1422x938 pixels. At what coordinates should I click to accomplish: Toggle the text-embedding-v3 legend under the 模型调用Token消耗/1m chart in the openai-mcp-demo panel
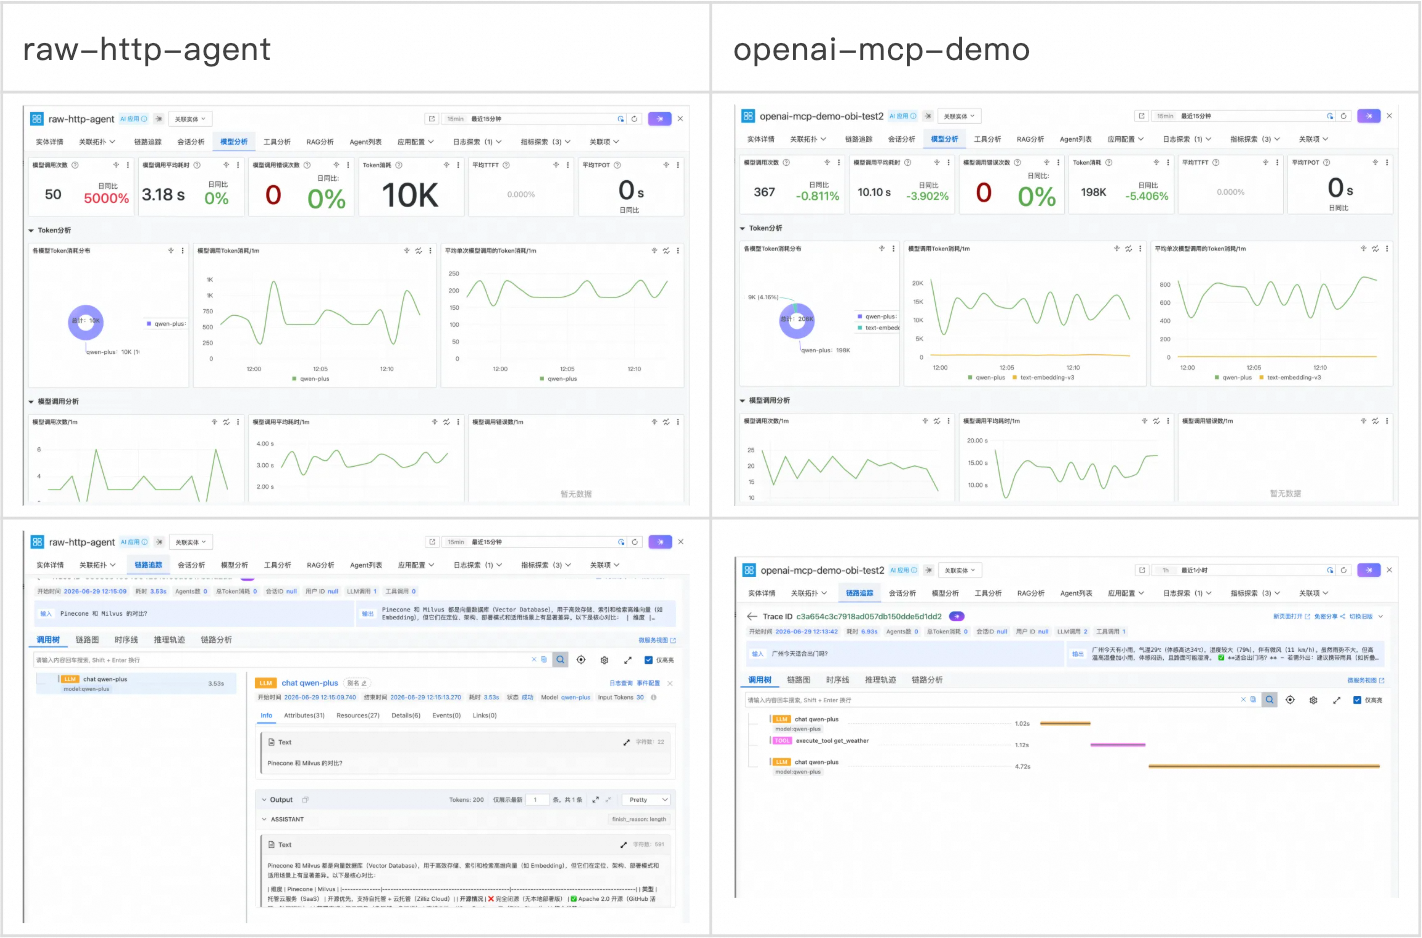point(1044,378)
